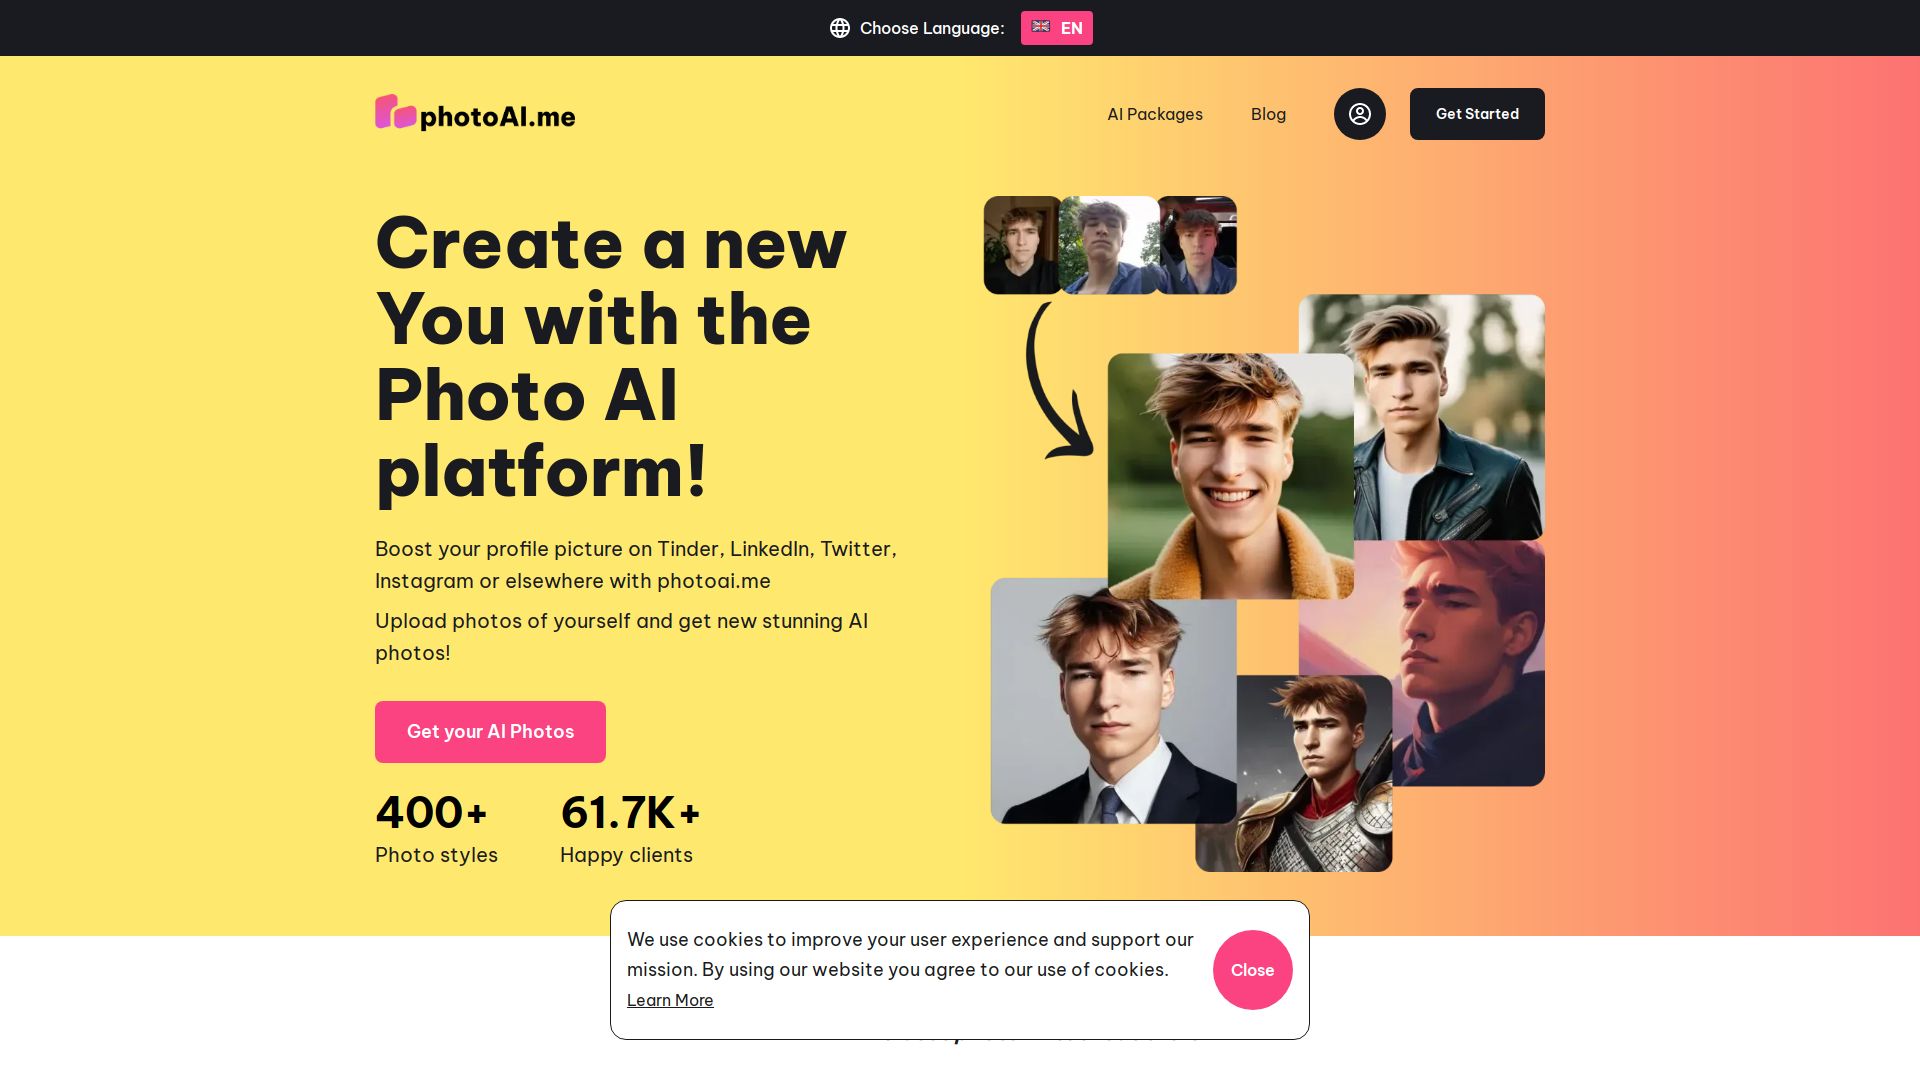The image size is (1920, 1080).
Task: Select the leather jacket AI portrait
Action: tap(1450, 417)
